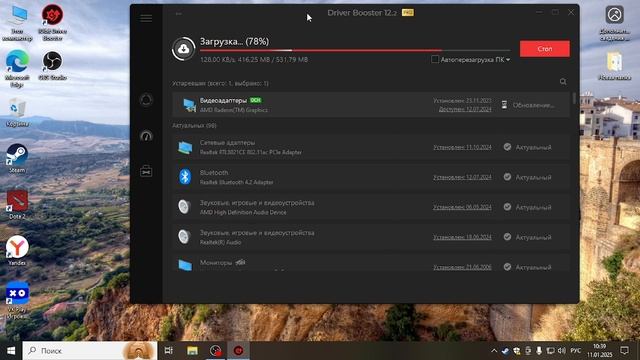Open the Scan section in the sidebar
Viewport: 640px width, 360px height.
click(146, 100)
